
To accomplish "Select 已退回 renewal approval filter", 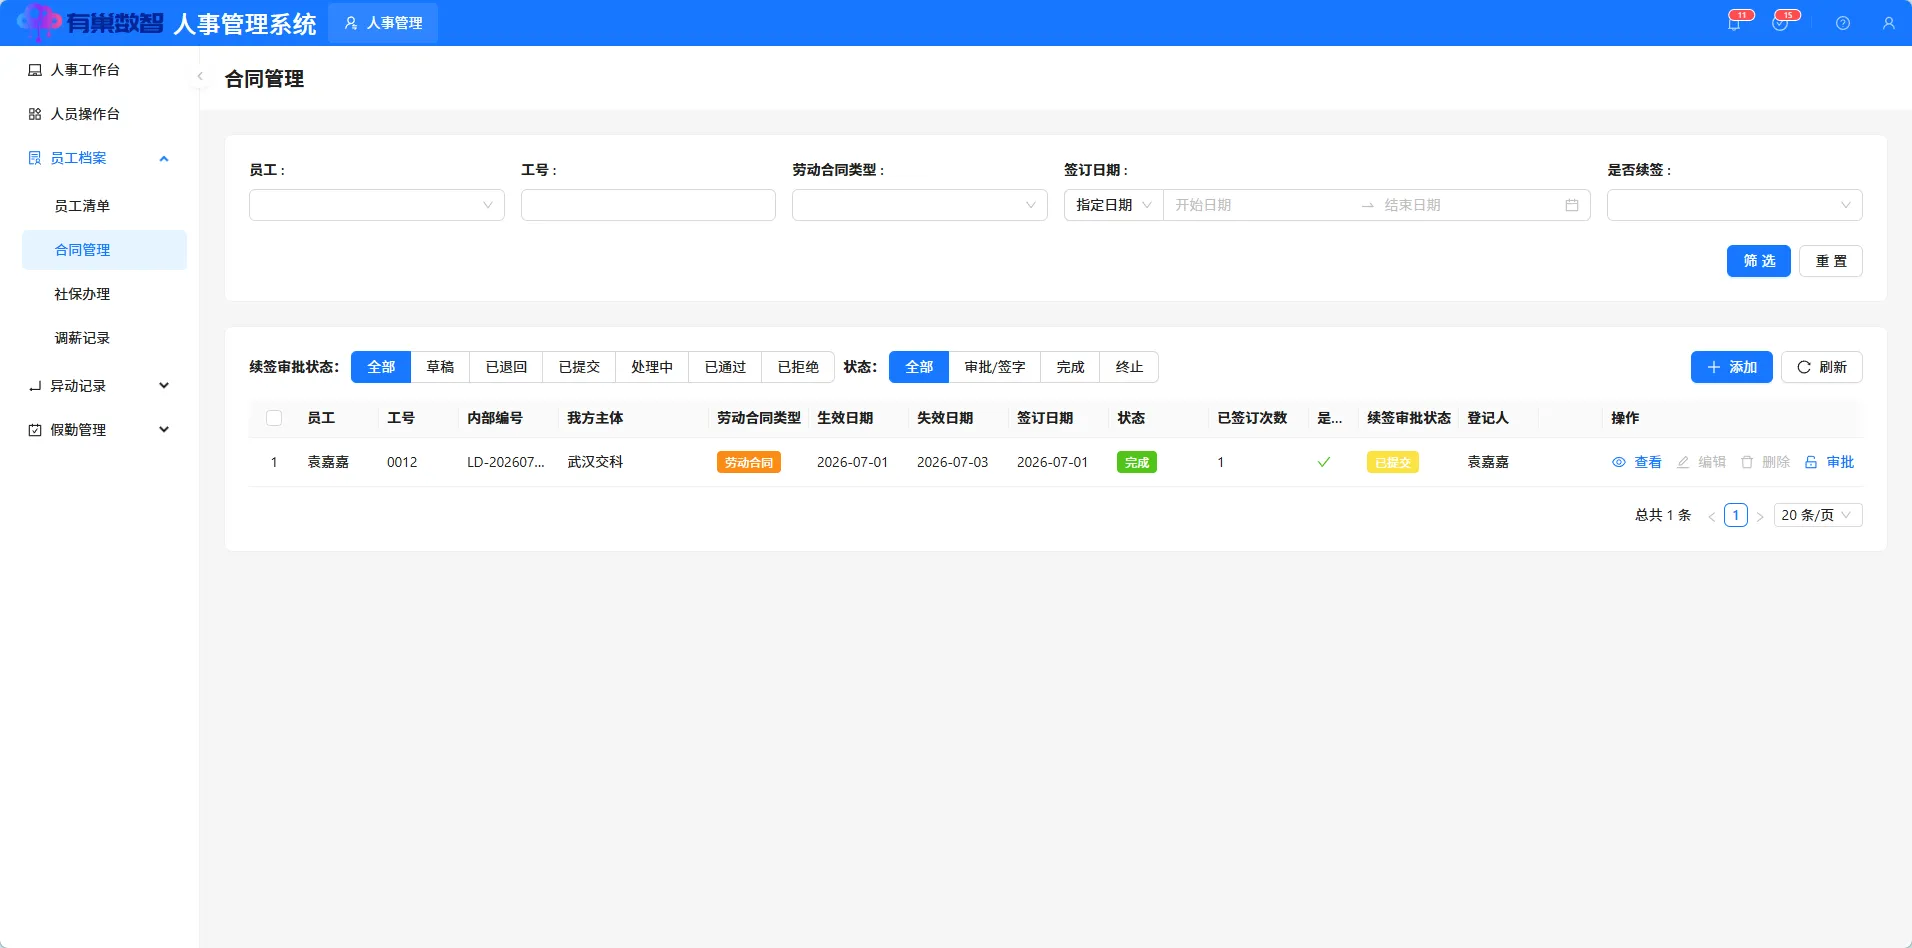I will coord(506,367).
